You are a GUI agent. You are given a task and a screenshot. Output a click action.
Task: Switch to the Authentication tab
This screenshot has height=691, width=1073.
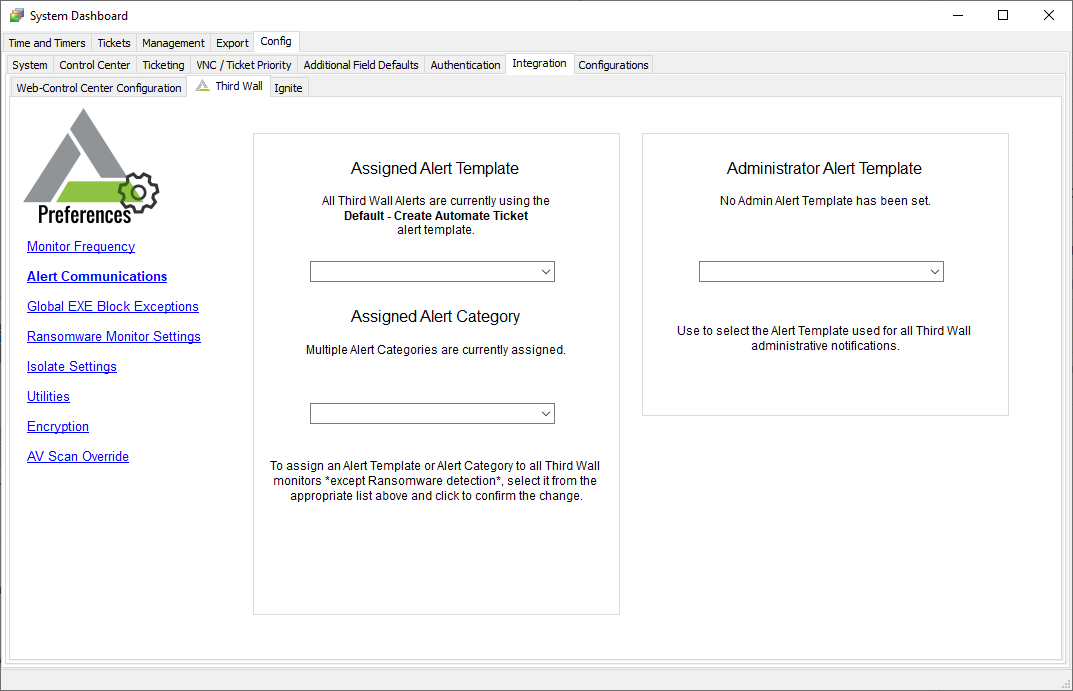tap(465, 65)
